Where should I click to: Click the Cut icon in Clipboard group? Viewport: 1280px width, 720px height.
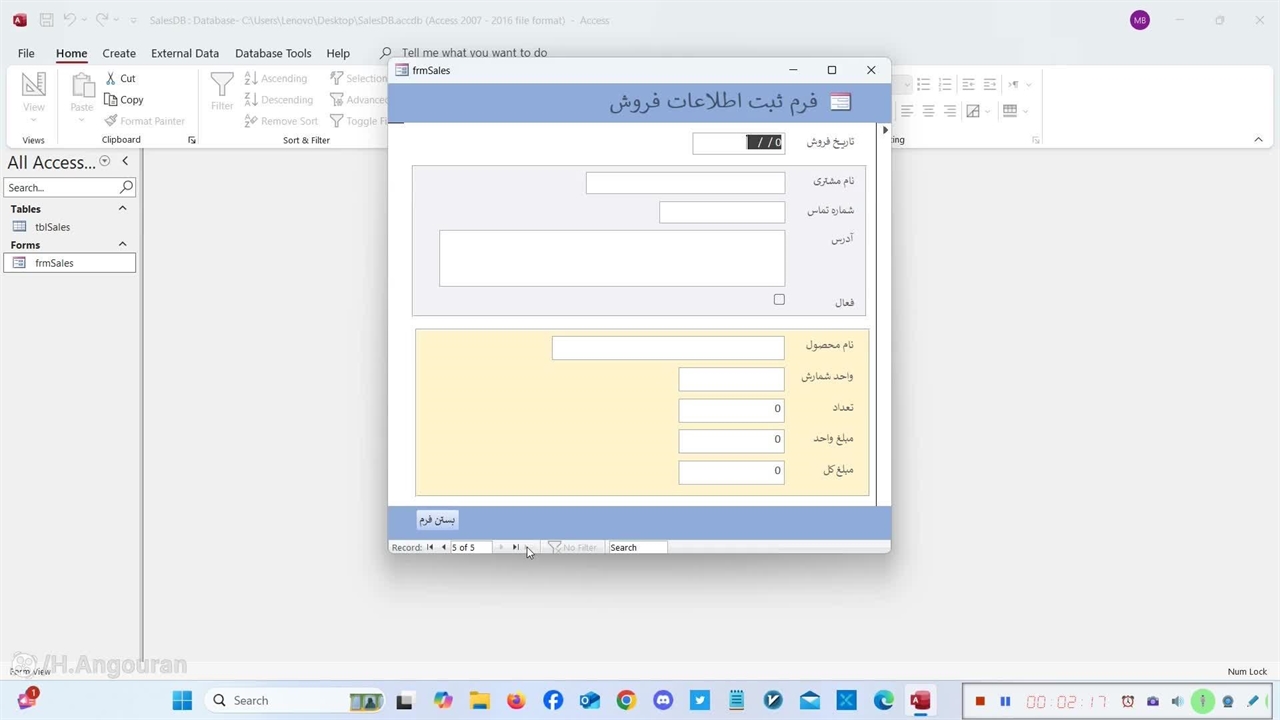click(111, 78)
